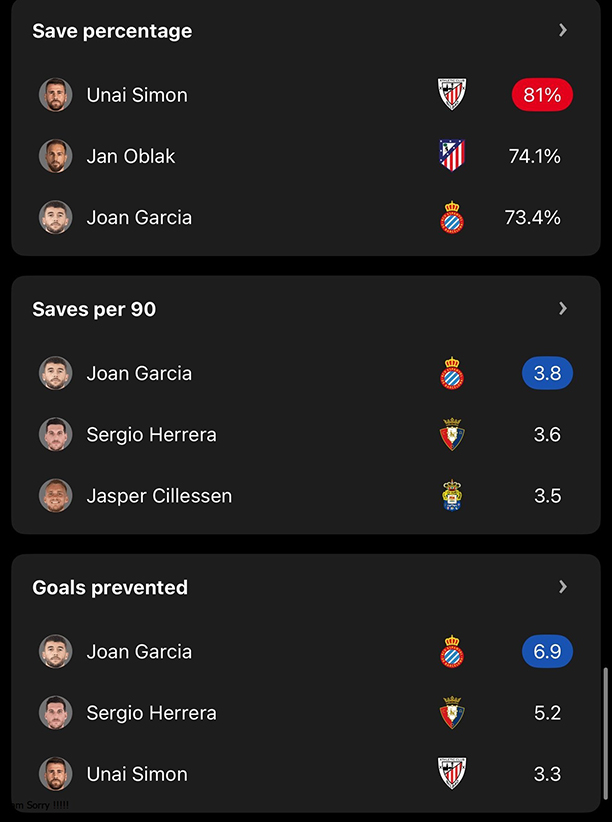
Task: Open Osasuna crest in Goals prevented list
Action: pos(452,712)
